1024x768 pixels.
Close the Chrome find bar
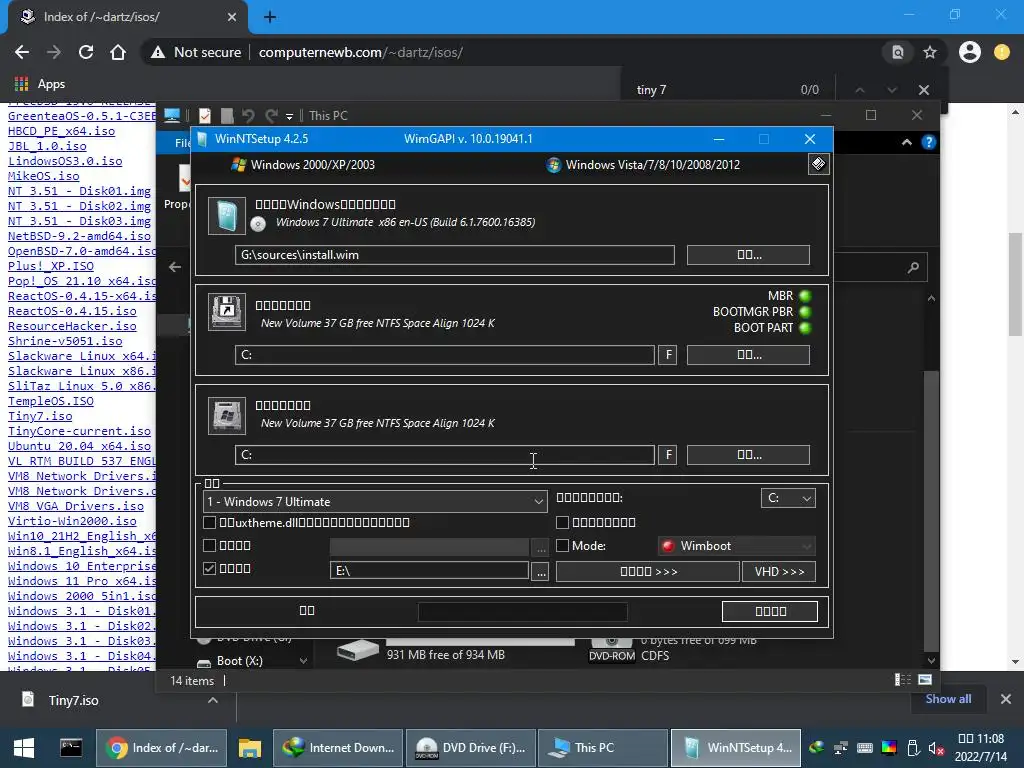click(923, 89)
